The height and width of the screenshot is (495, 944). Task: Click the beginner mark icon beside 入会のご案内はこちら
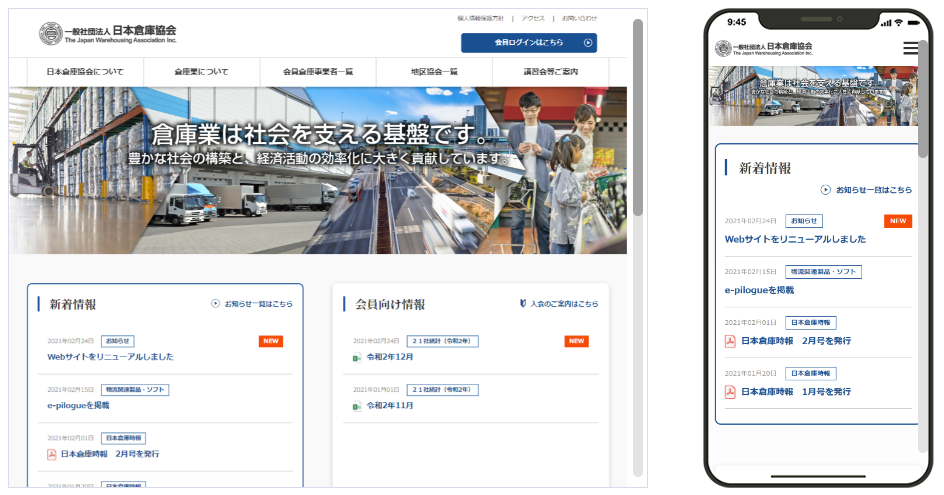point(523,304)
